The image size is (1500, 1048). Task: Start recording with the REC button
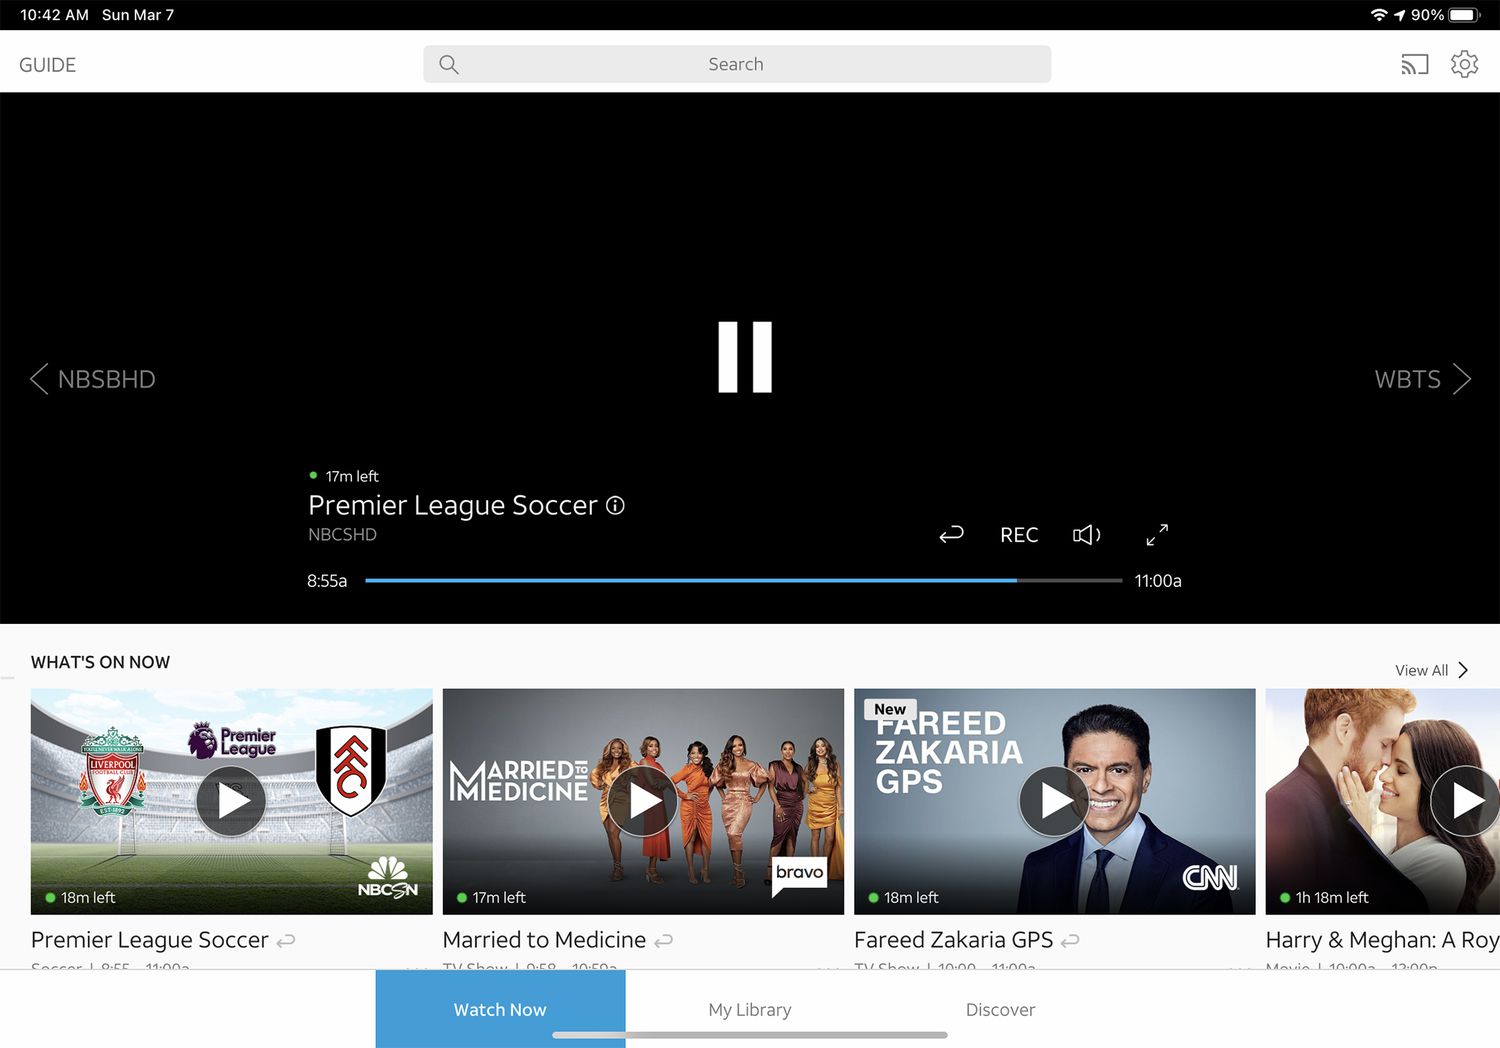click(x=1019, y=535)
